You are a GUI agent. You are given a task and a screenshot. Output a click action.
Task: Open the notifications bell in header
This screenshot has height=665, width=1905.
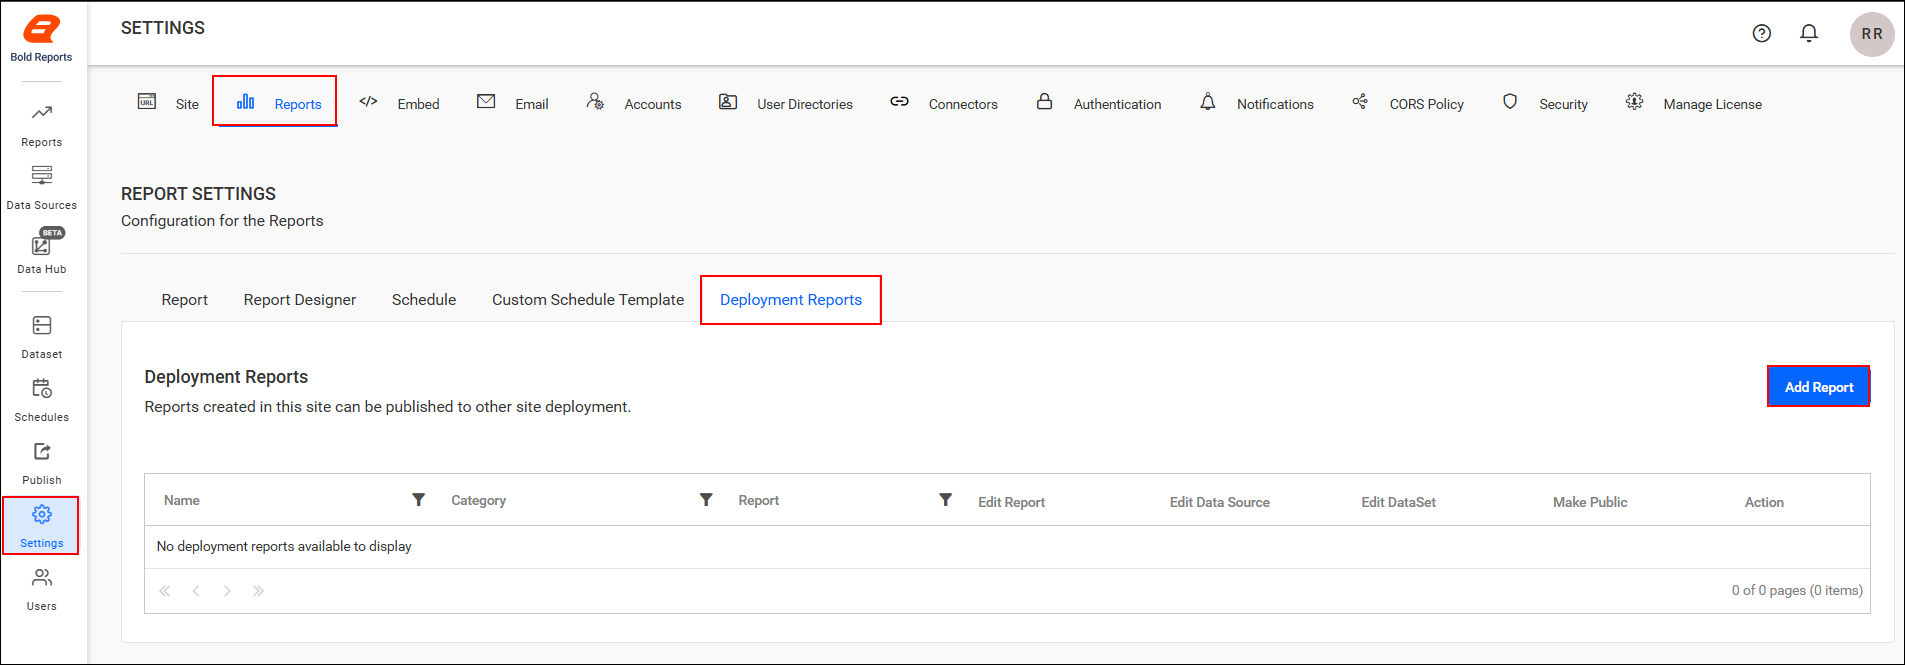pyautogui.click(x=1809, y=33)
